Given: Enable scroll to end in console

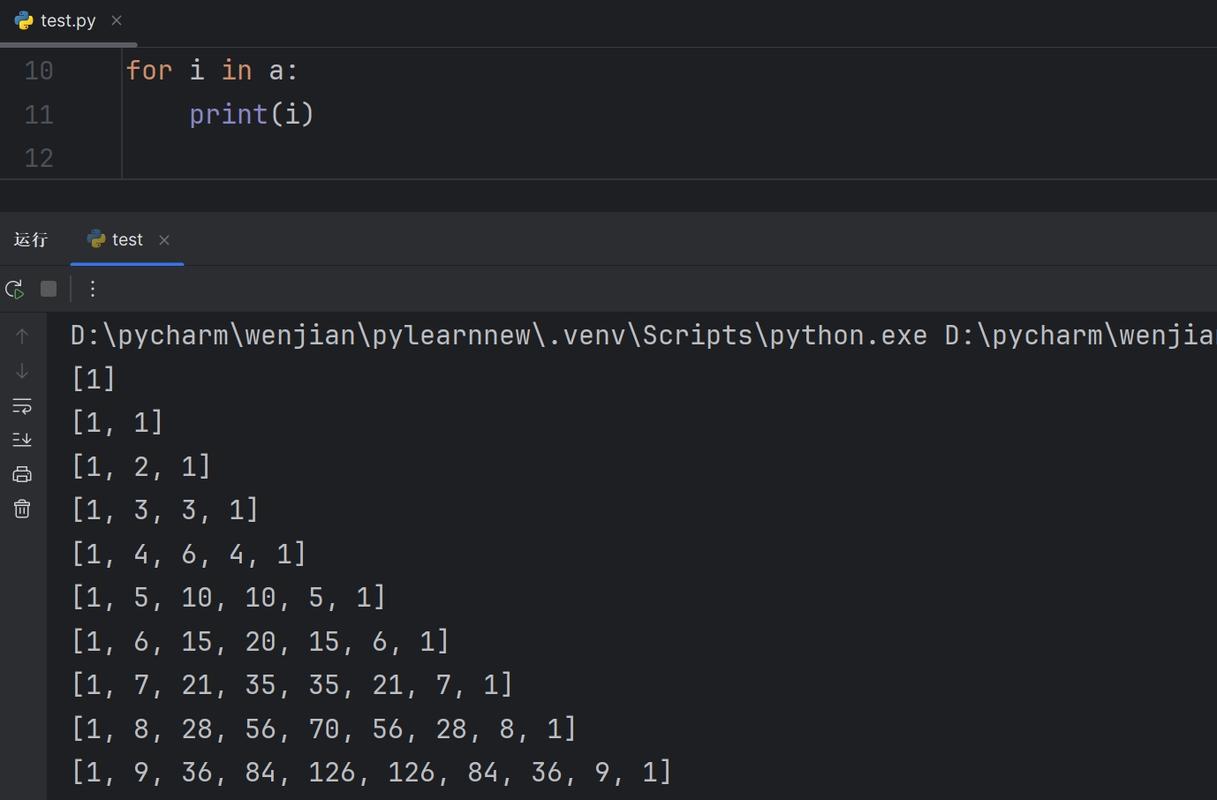Looking at the screenshot, I should [x=22, y=439].
